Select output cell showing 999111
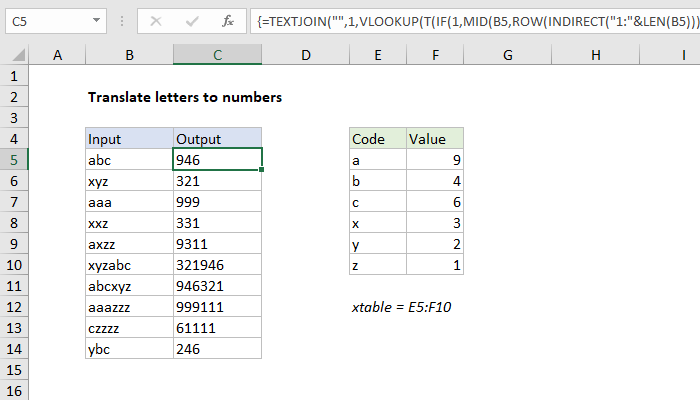This screenshot has width=700, height=400. click(x=217, y=307)
